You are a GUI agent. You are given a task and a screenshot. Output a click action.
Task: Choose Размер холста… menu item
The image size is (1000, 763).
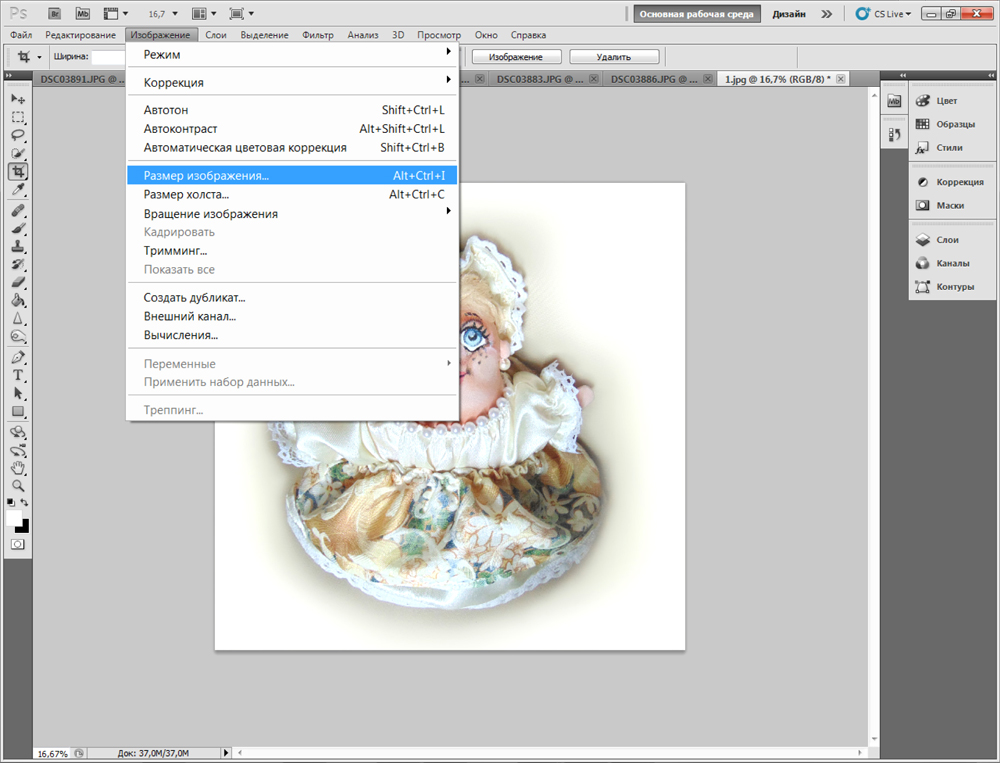click(x=292, y=194)
